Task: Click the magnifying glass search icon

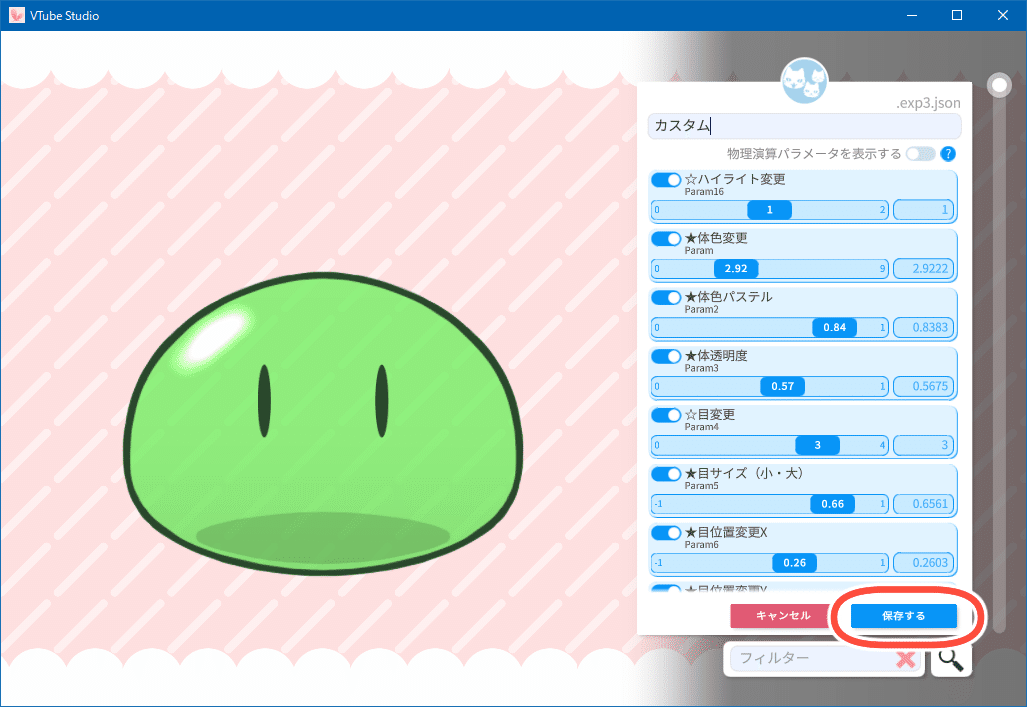Action: [950, 660]
